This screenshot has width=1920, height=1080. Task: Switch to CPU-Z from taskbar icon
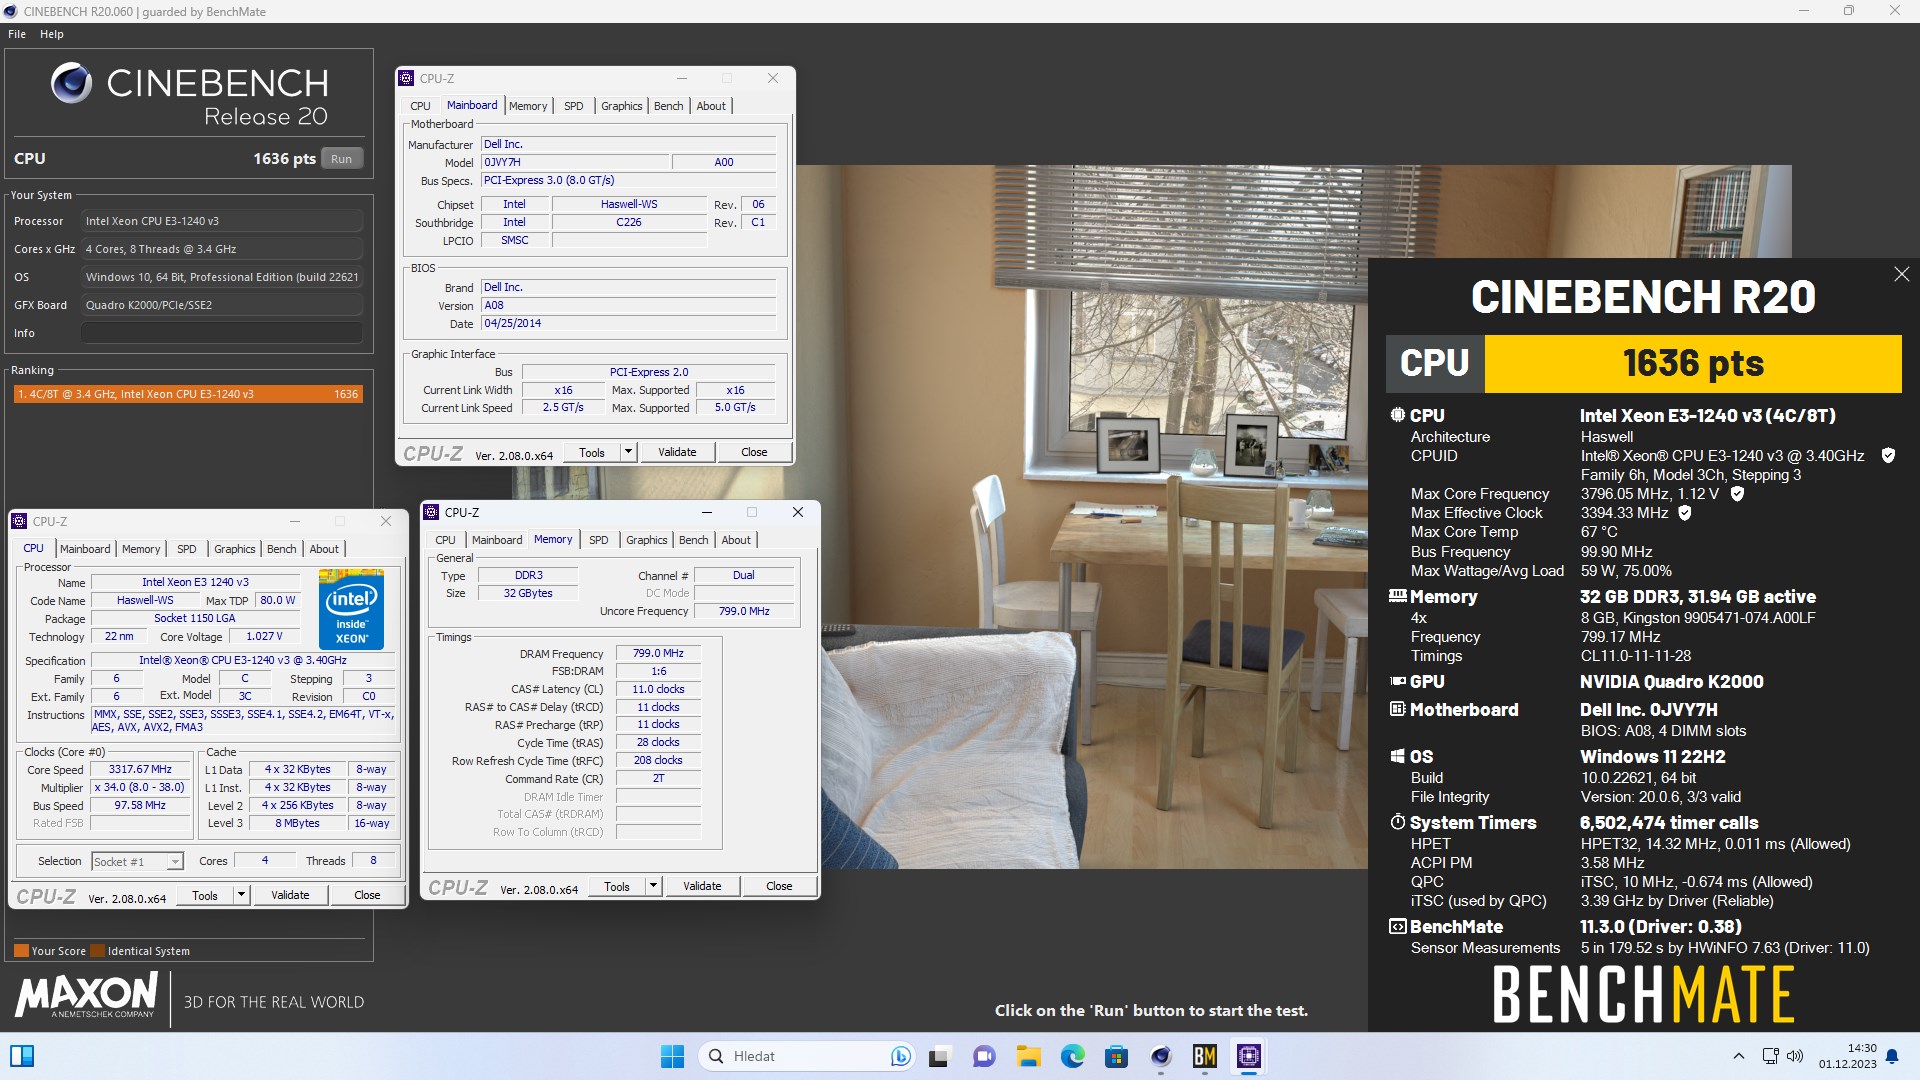tap(1248, 1056)
